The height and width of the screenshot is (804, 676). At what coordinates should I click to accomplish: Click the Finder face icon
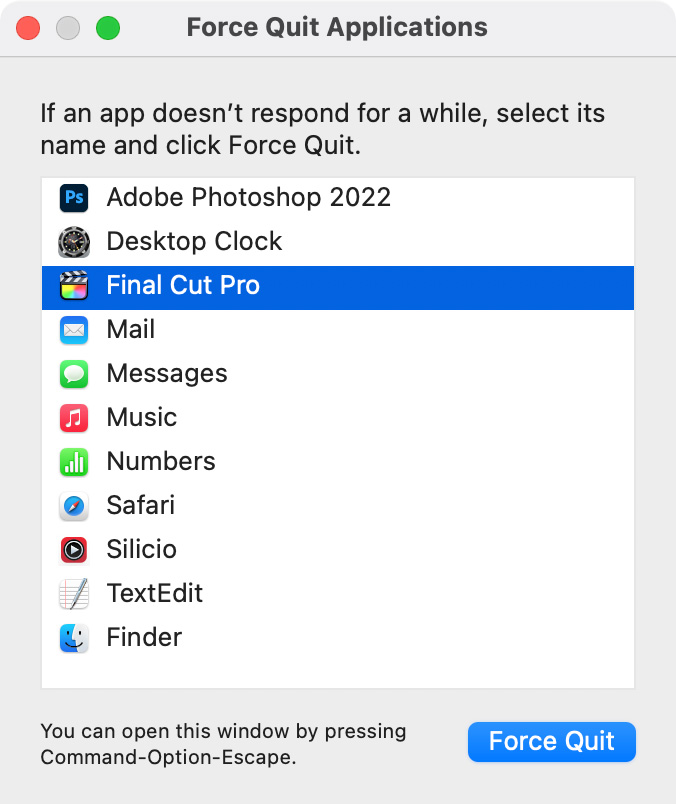pos(74,638)
